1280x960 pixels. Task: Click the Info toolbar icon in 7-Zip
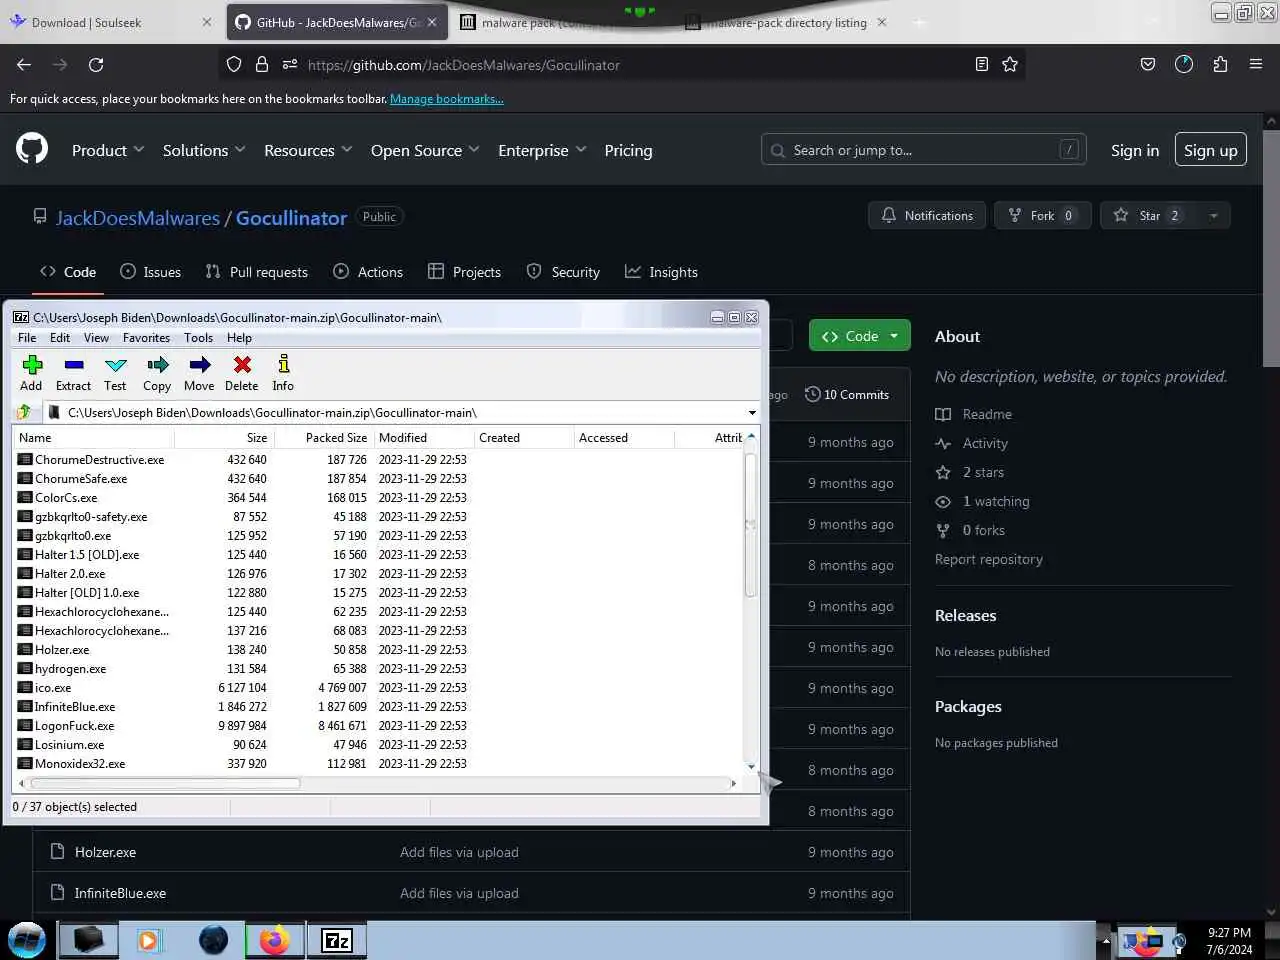[283, 365]
